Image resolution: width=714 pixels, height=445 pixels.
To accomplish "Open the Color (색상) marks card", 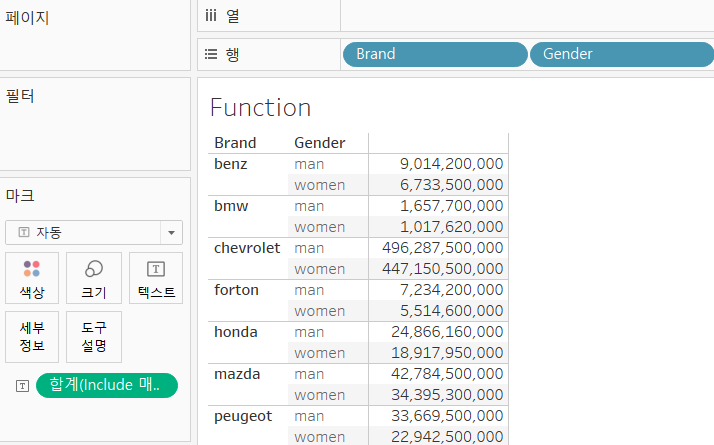I will tap(32, 278).
